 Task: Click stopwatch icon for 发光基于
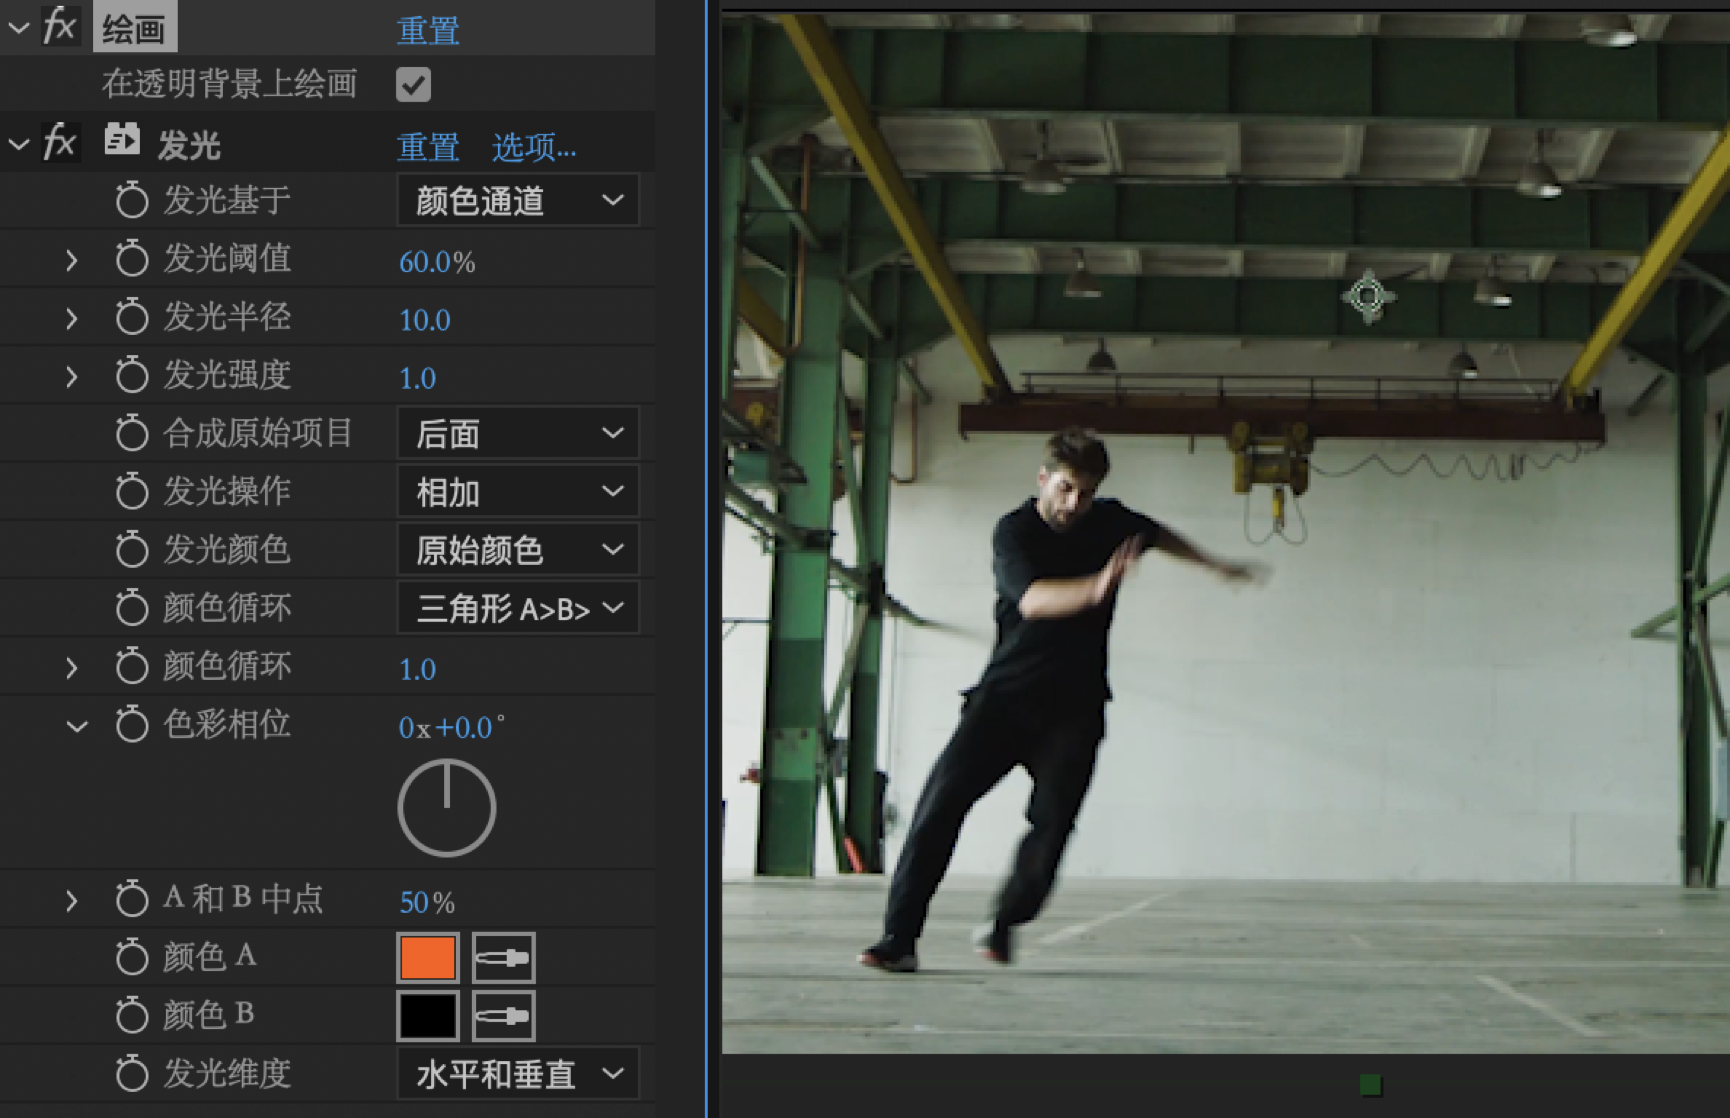[x=132, y=200]
